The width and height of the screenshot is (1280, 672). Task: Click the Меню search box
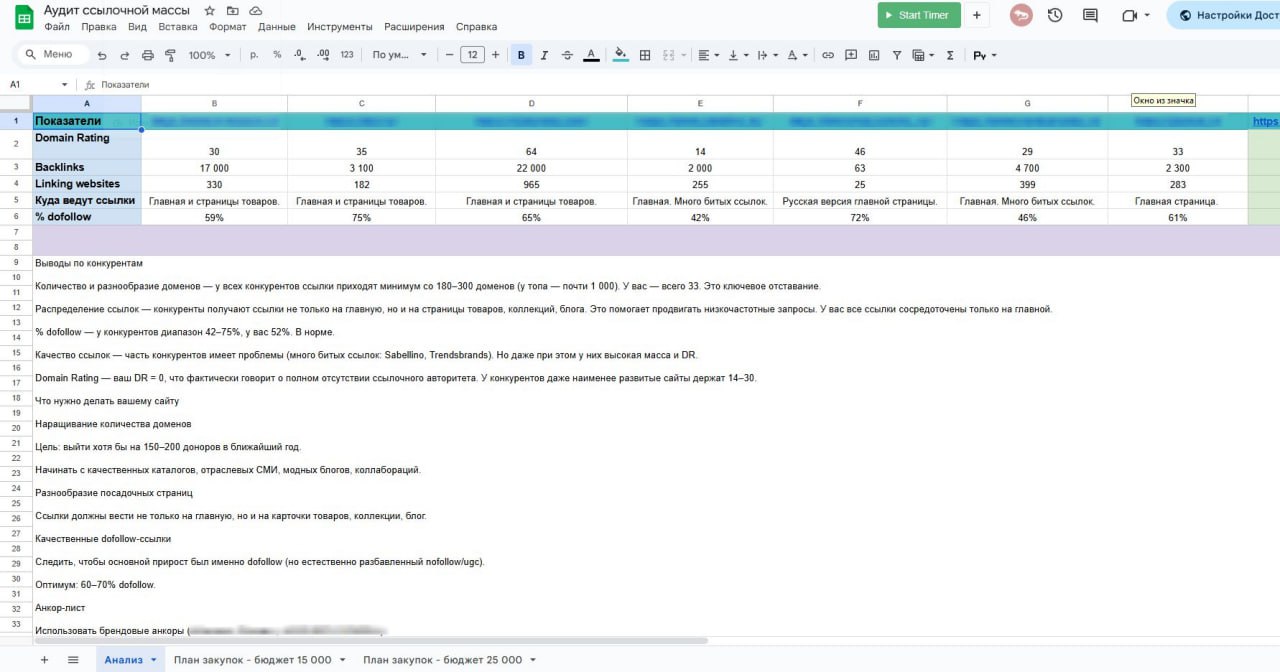click(x=54, y=55)
